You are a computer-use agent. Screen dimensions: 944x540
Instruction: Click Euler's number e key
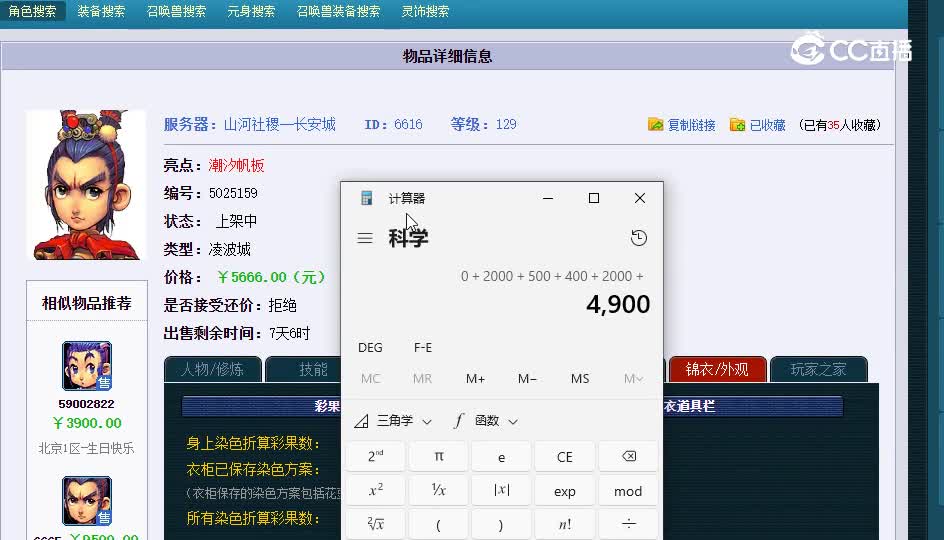[x=501, y=456]
